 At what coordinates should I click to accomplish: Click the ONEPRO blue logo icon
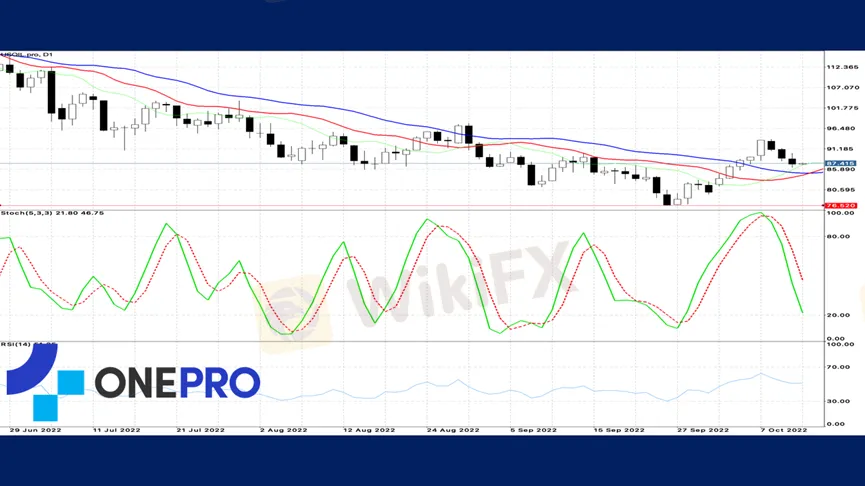click(45, 382)
